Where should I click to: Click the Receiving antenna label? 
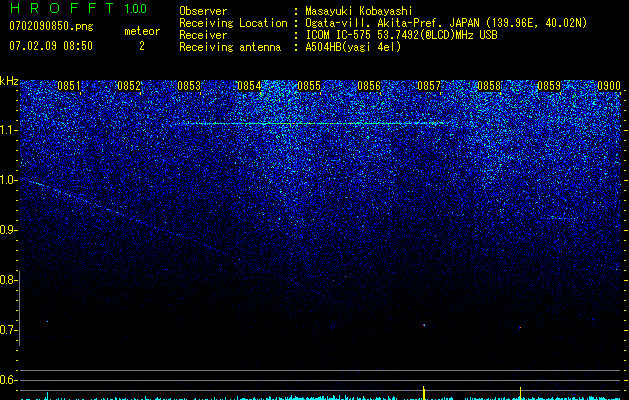click(230, 47)
